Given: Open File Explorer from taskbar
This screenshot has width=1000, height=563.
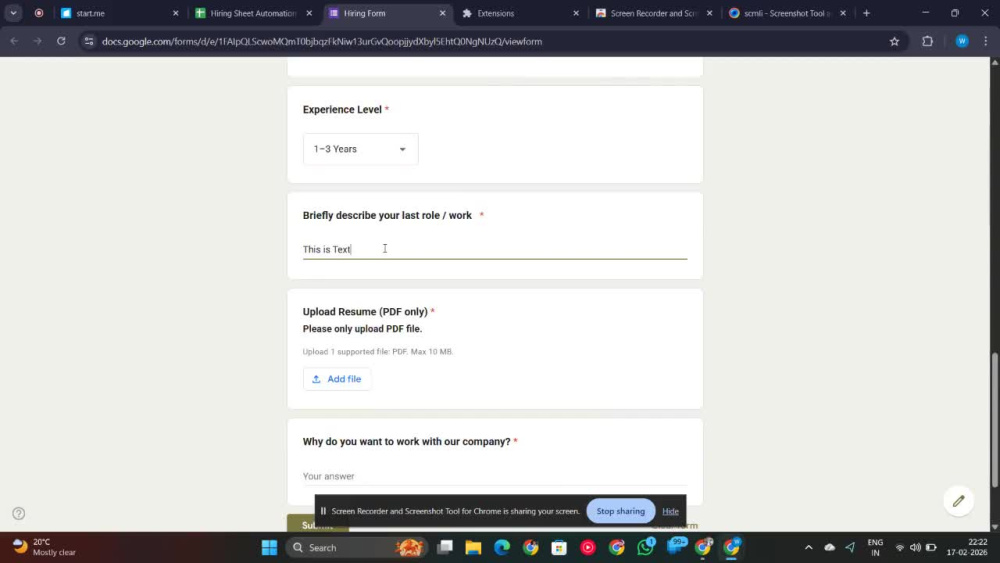Looking at the screenshot, I should point(473,547).
